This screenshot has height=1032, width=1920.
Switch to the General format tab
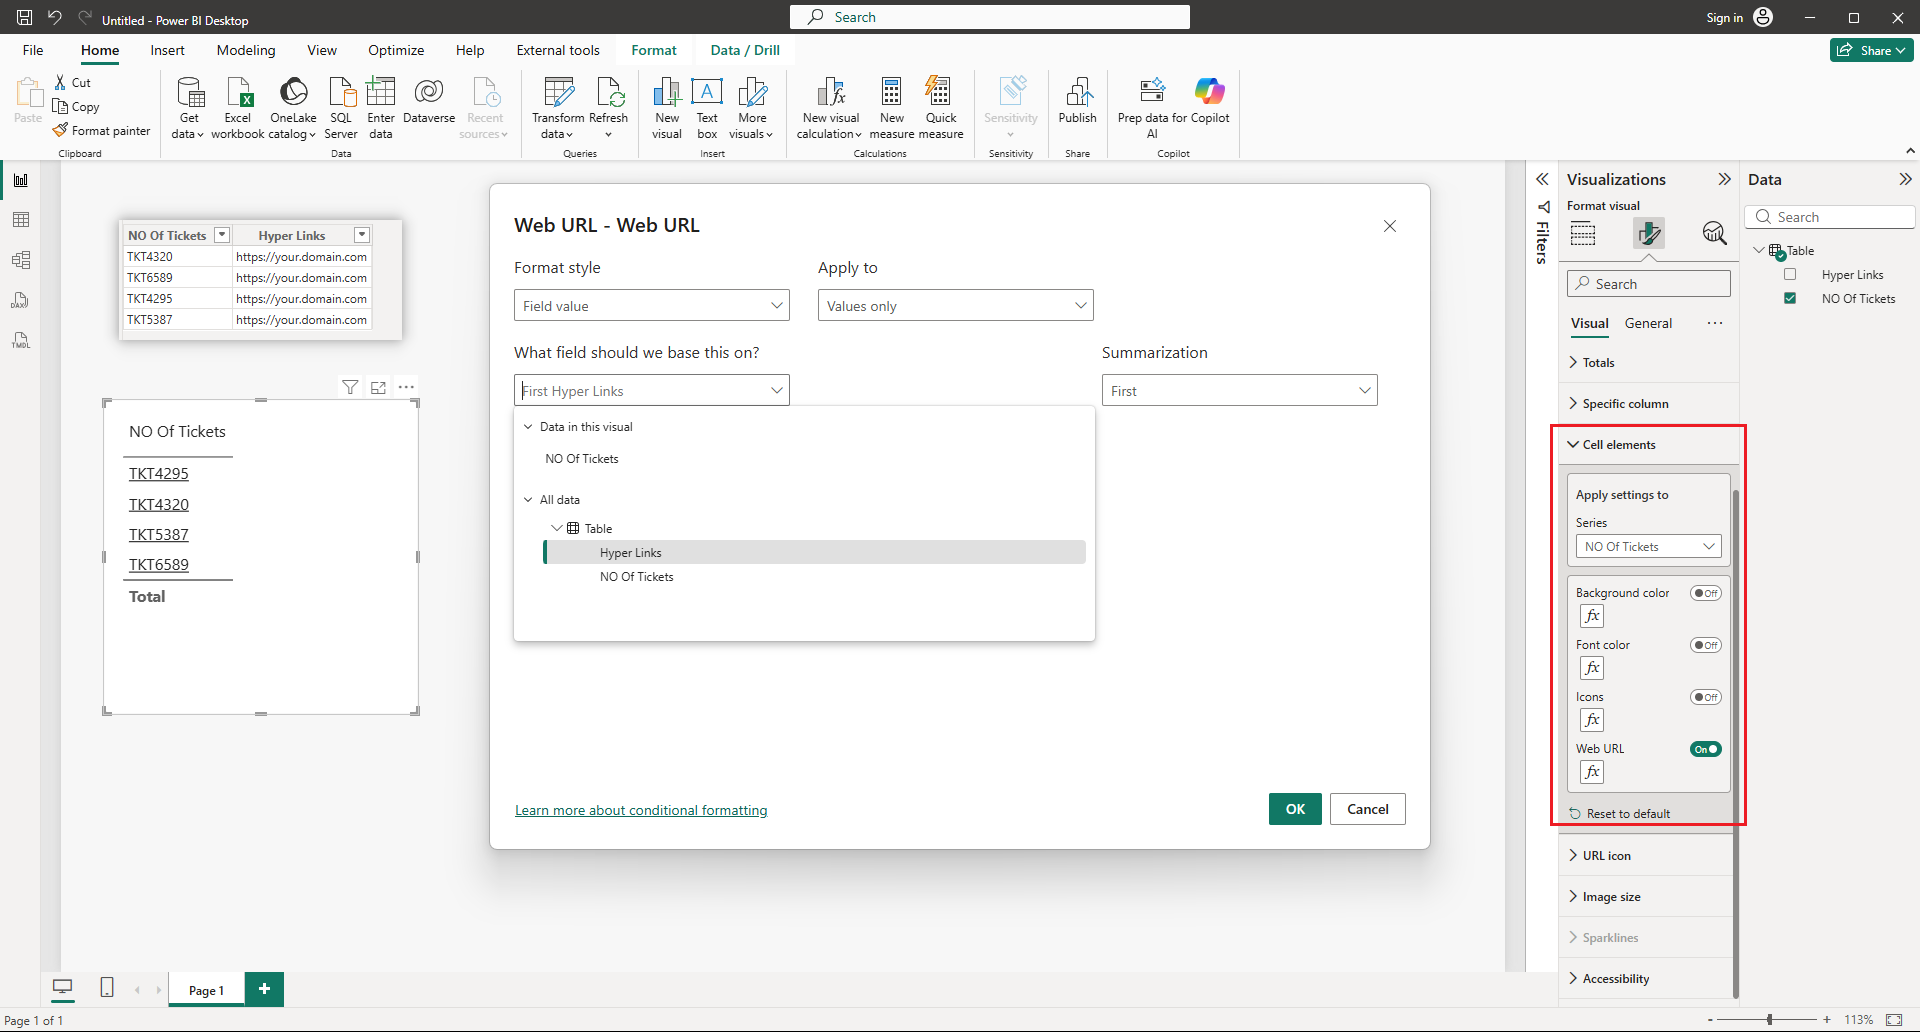[1648, 323]
